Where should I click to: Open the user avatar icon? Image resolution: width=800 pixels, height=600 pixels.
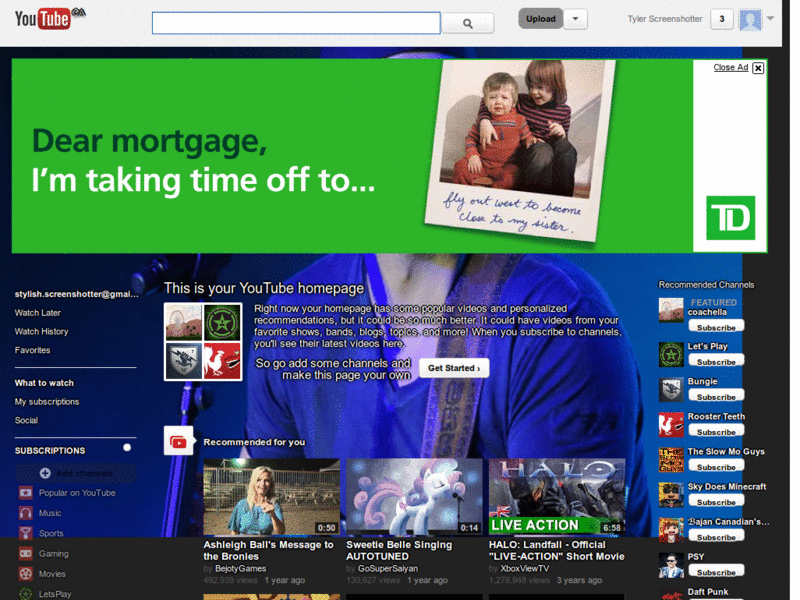(x=750, y=20)
